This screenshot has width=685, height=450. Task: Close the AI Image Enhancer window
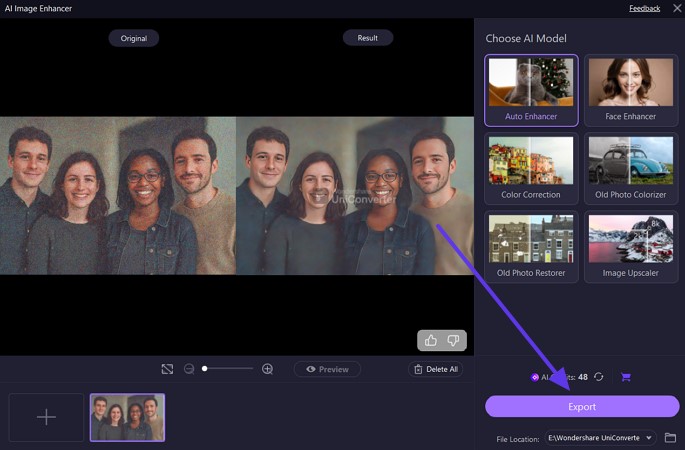click(x=678, y=8)
